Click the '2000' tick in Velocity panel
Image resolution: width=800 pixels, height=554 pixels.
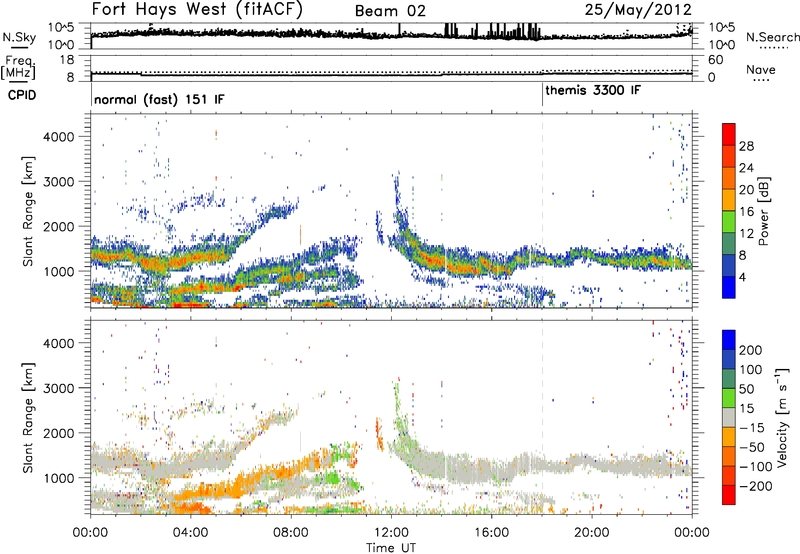[x=59, y=433]
